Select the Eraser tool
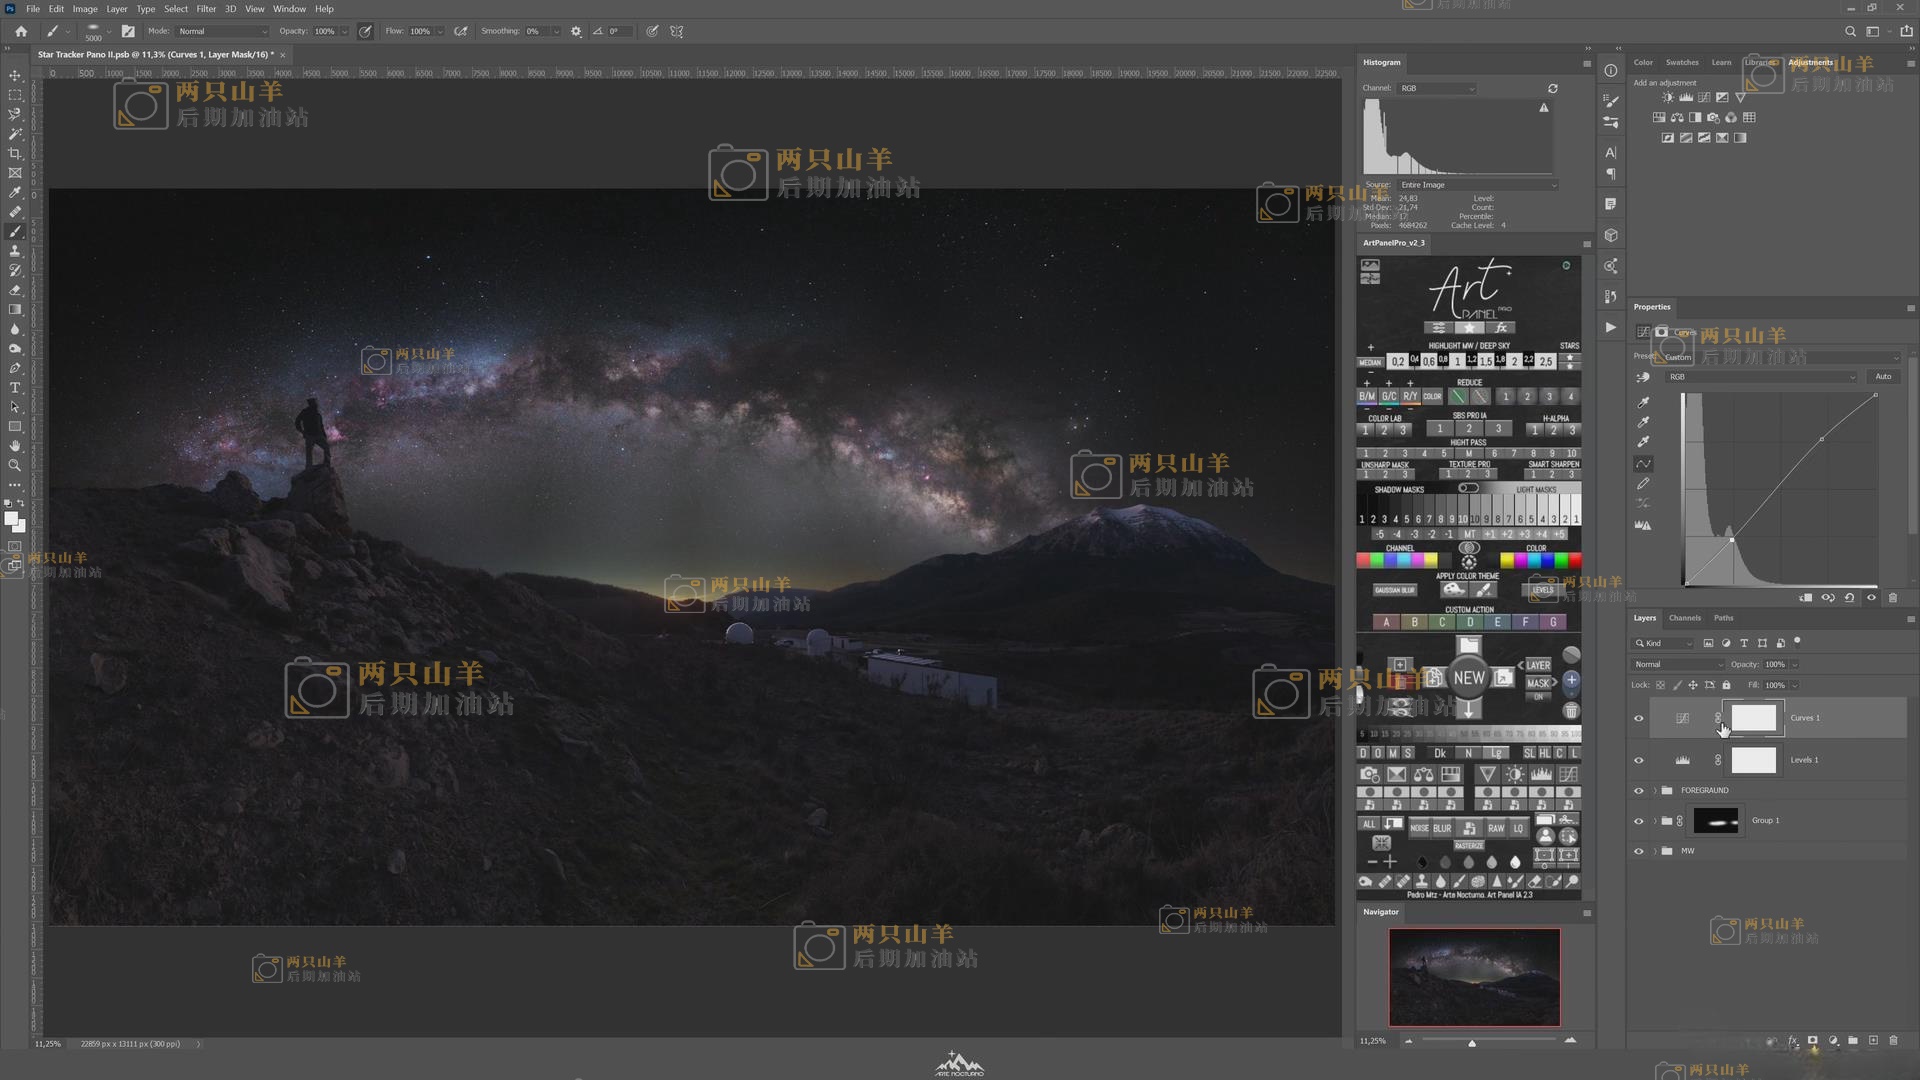 [15, 290]
